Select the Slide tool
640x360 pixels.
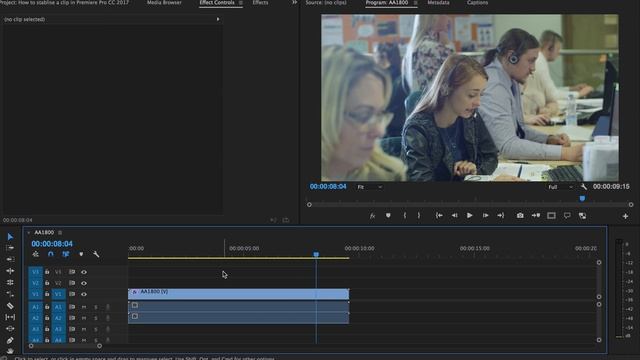point(10,328)
